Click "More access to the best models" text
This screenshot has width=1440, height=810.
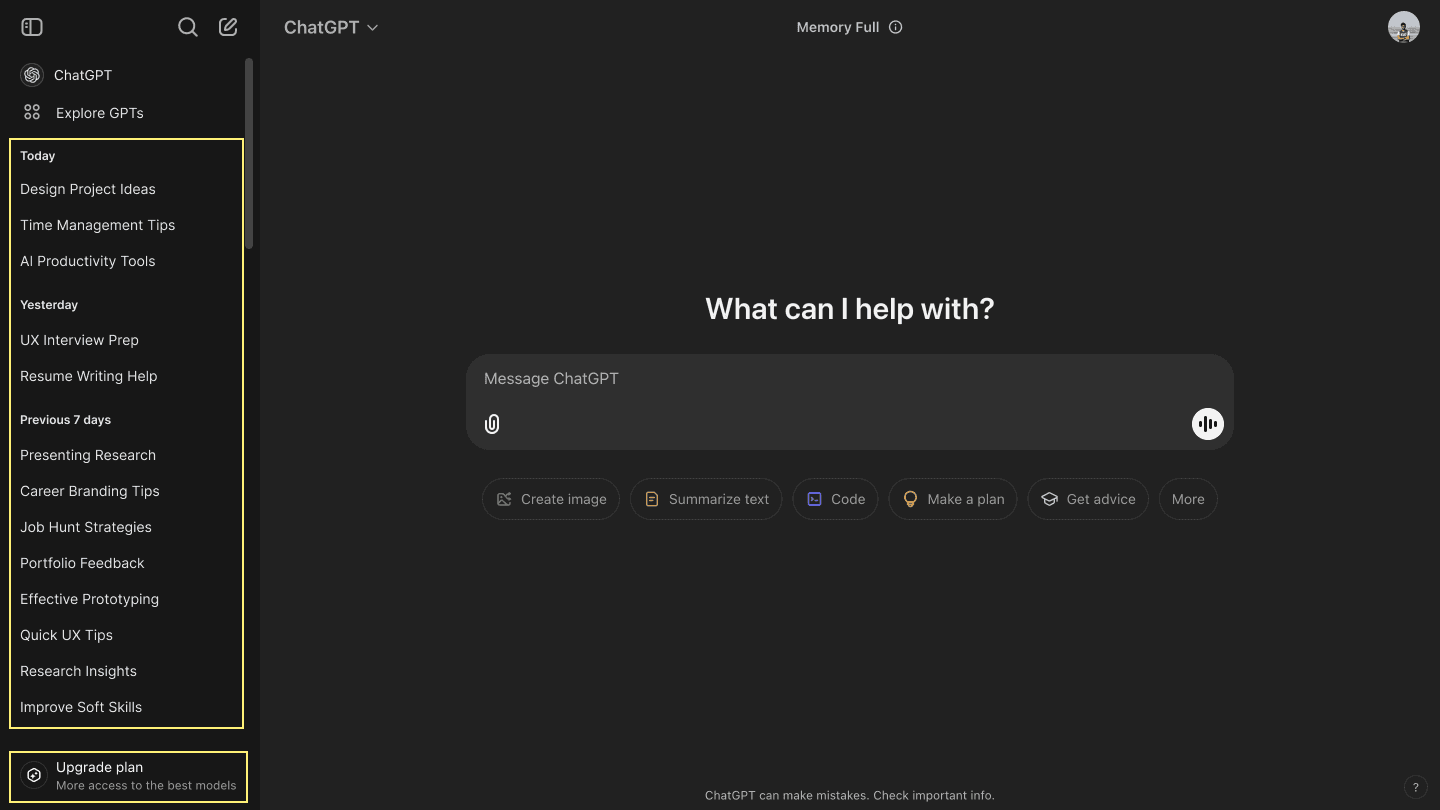(x=146, y=786)
